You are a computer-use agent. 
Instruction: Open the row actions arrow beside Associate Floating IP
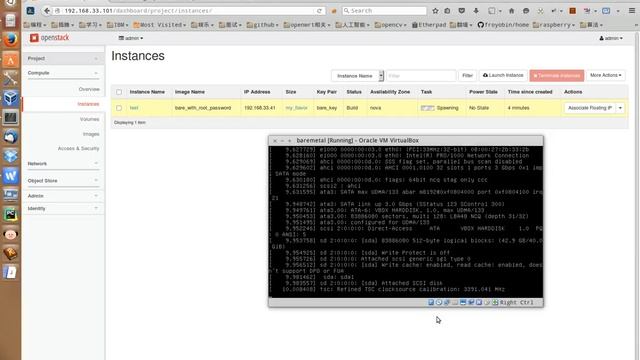pyautogui.click(x=620, y=108)
